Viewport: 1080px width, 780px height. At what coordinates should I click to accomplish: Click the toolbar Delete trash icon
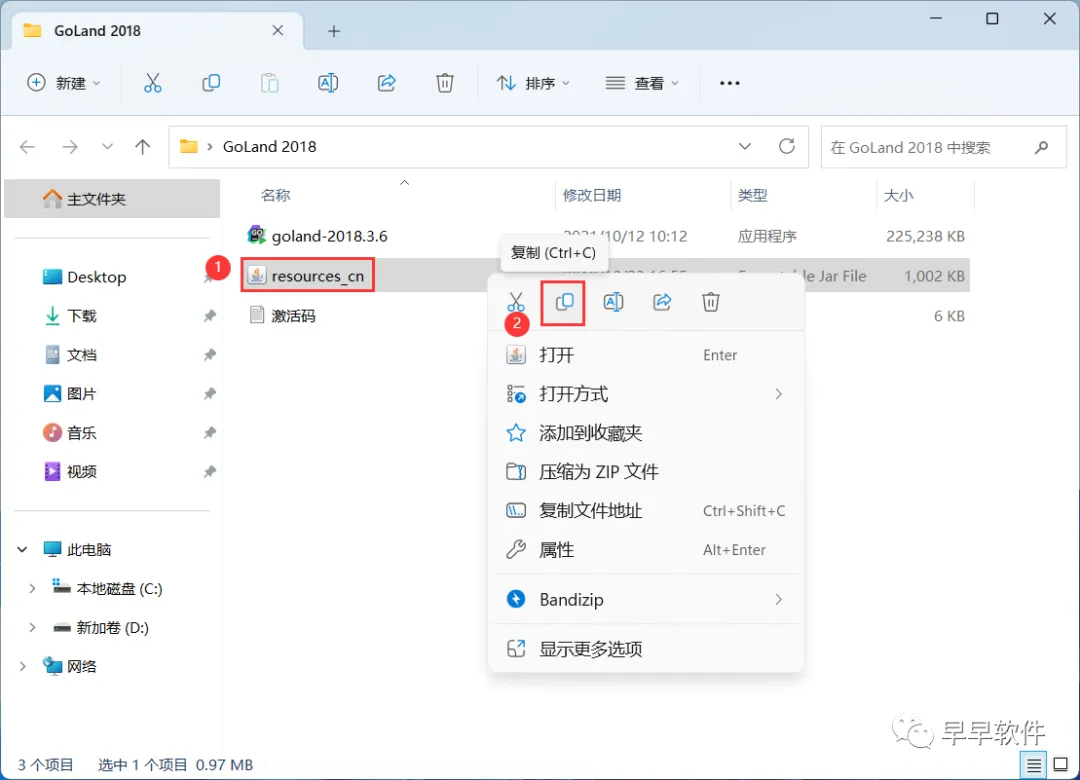coord(445,83)
